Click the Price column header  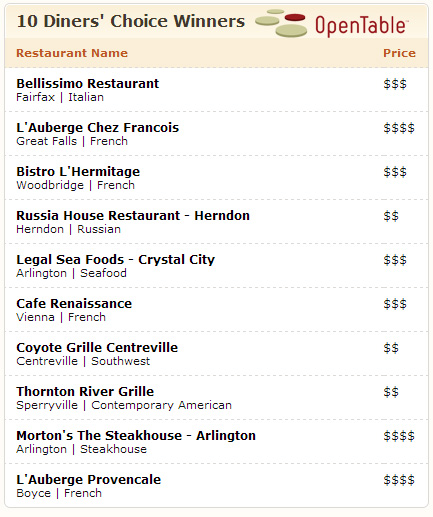coord(399,53)
